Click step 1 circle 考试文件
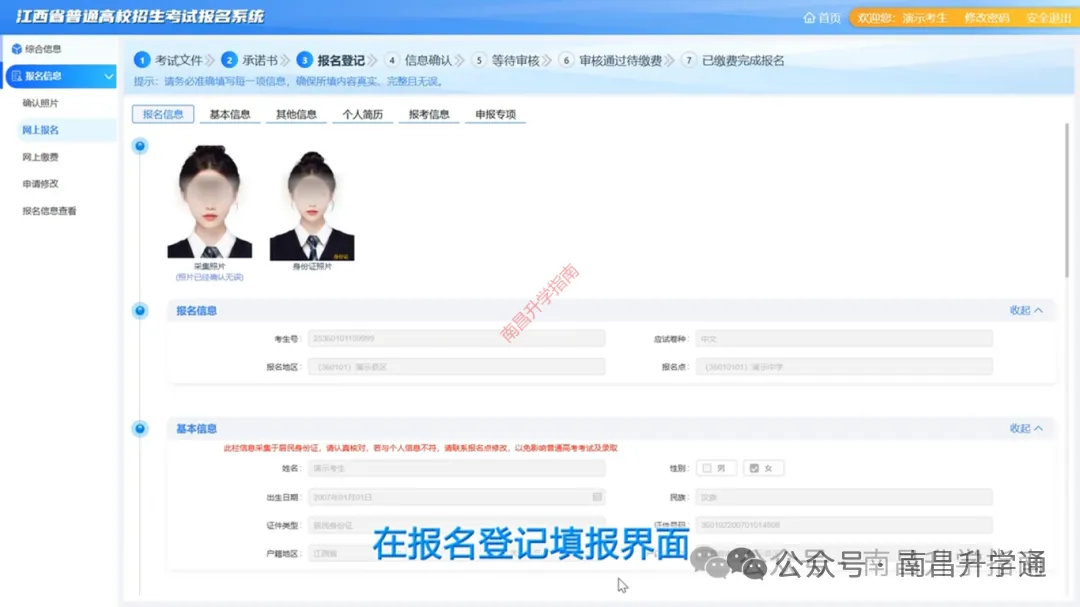The height and width of the screenshot is (607, 1080). coord(142,60)
